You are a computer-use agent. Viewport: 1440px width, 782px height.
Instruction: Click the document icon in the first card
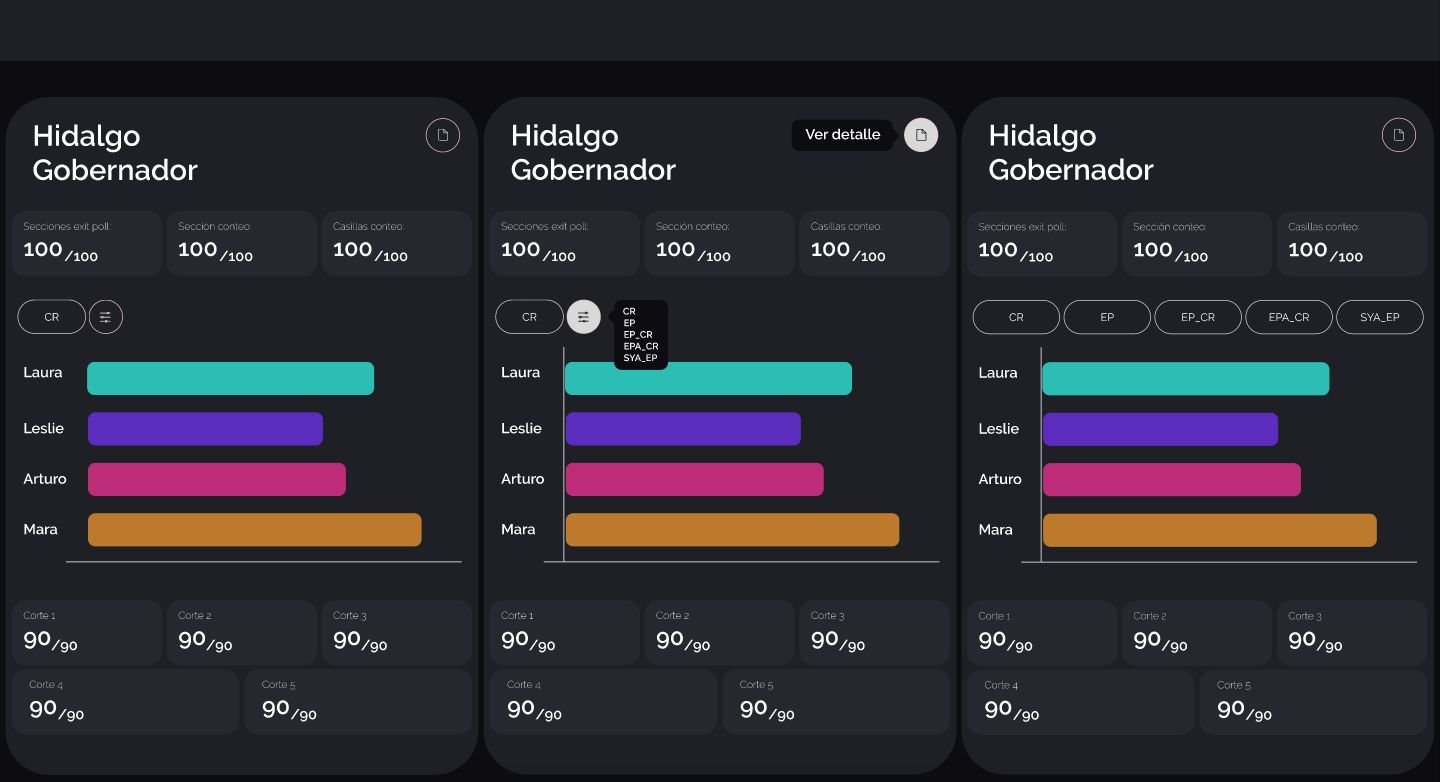click(x=443, y=135)
